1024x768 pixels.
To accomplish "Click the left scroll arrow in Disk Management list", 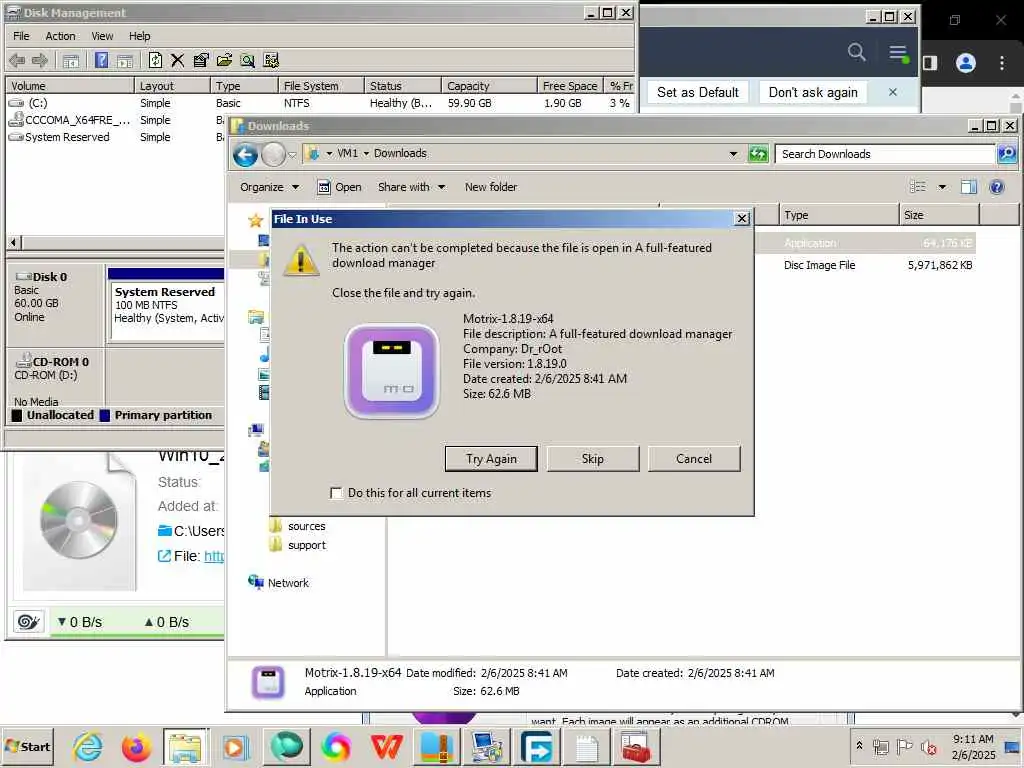I will (13, 243).
